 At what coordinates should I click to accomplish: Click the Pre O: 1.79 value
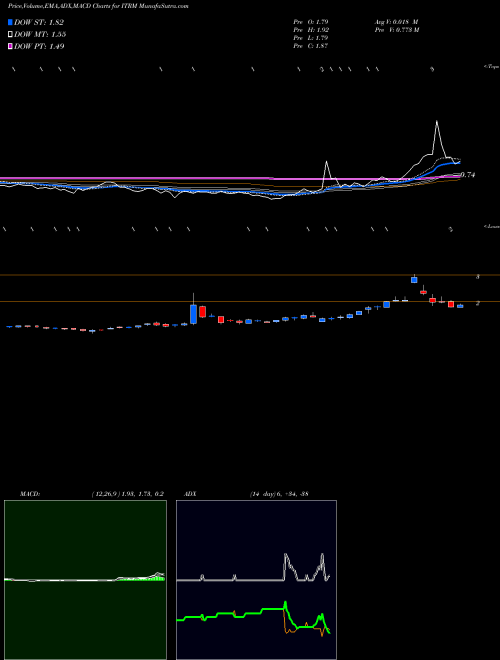pyautogui.click(x=311, y=21)
